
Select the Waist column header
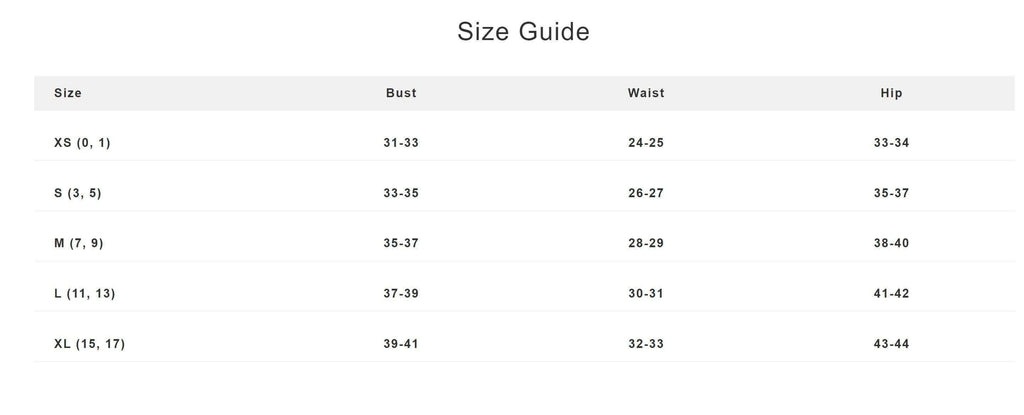tap(646, 93)
